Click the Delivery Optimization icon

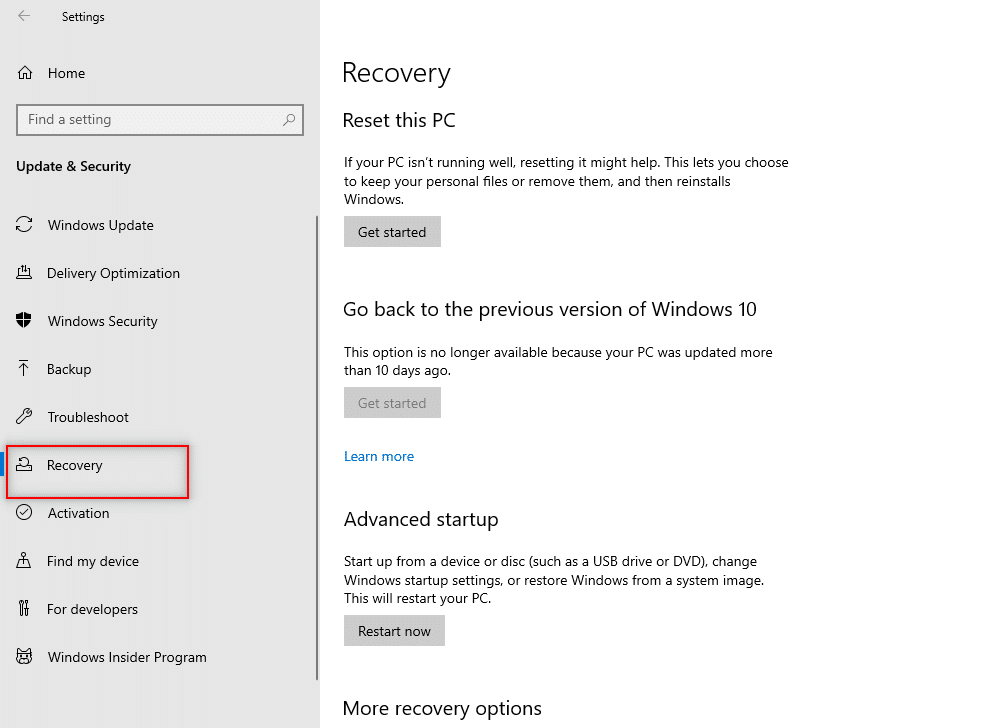pos(24,272)
